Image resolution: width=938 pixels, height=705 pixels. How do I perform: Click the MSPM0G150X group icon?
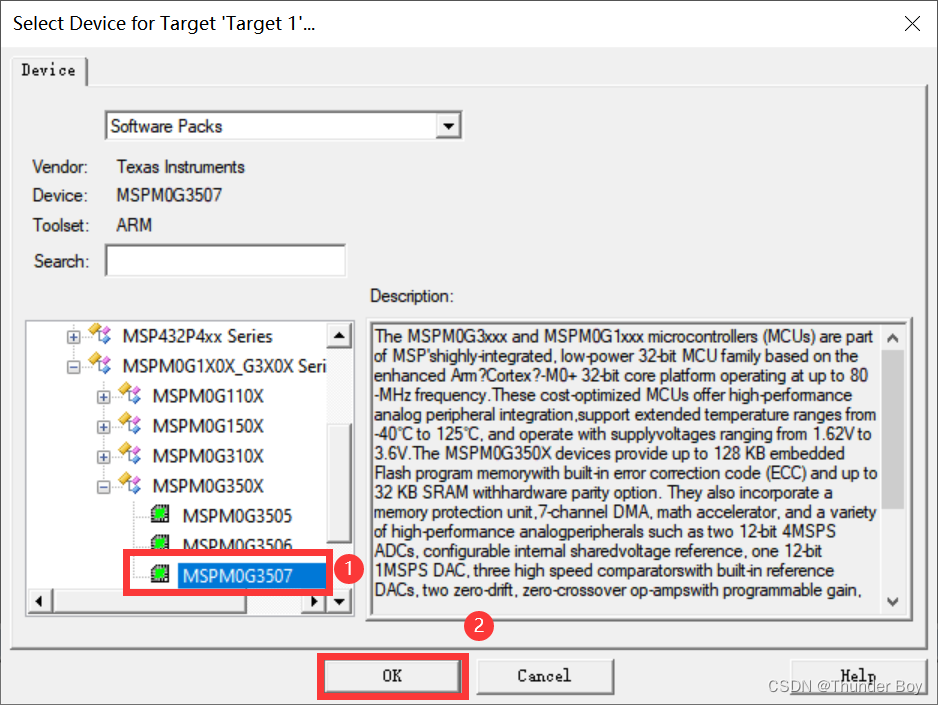pos(130,423)
